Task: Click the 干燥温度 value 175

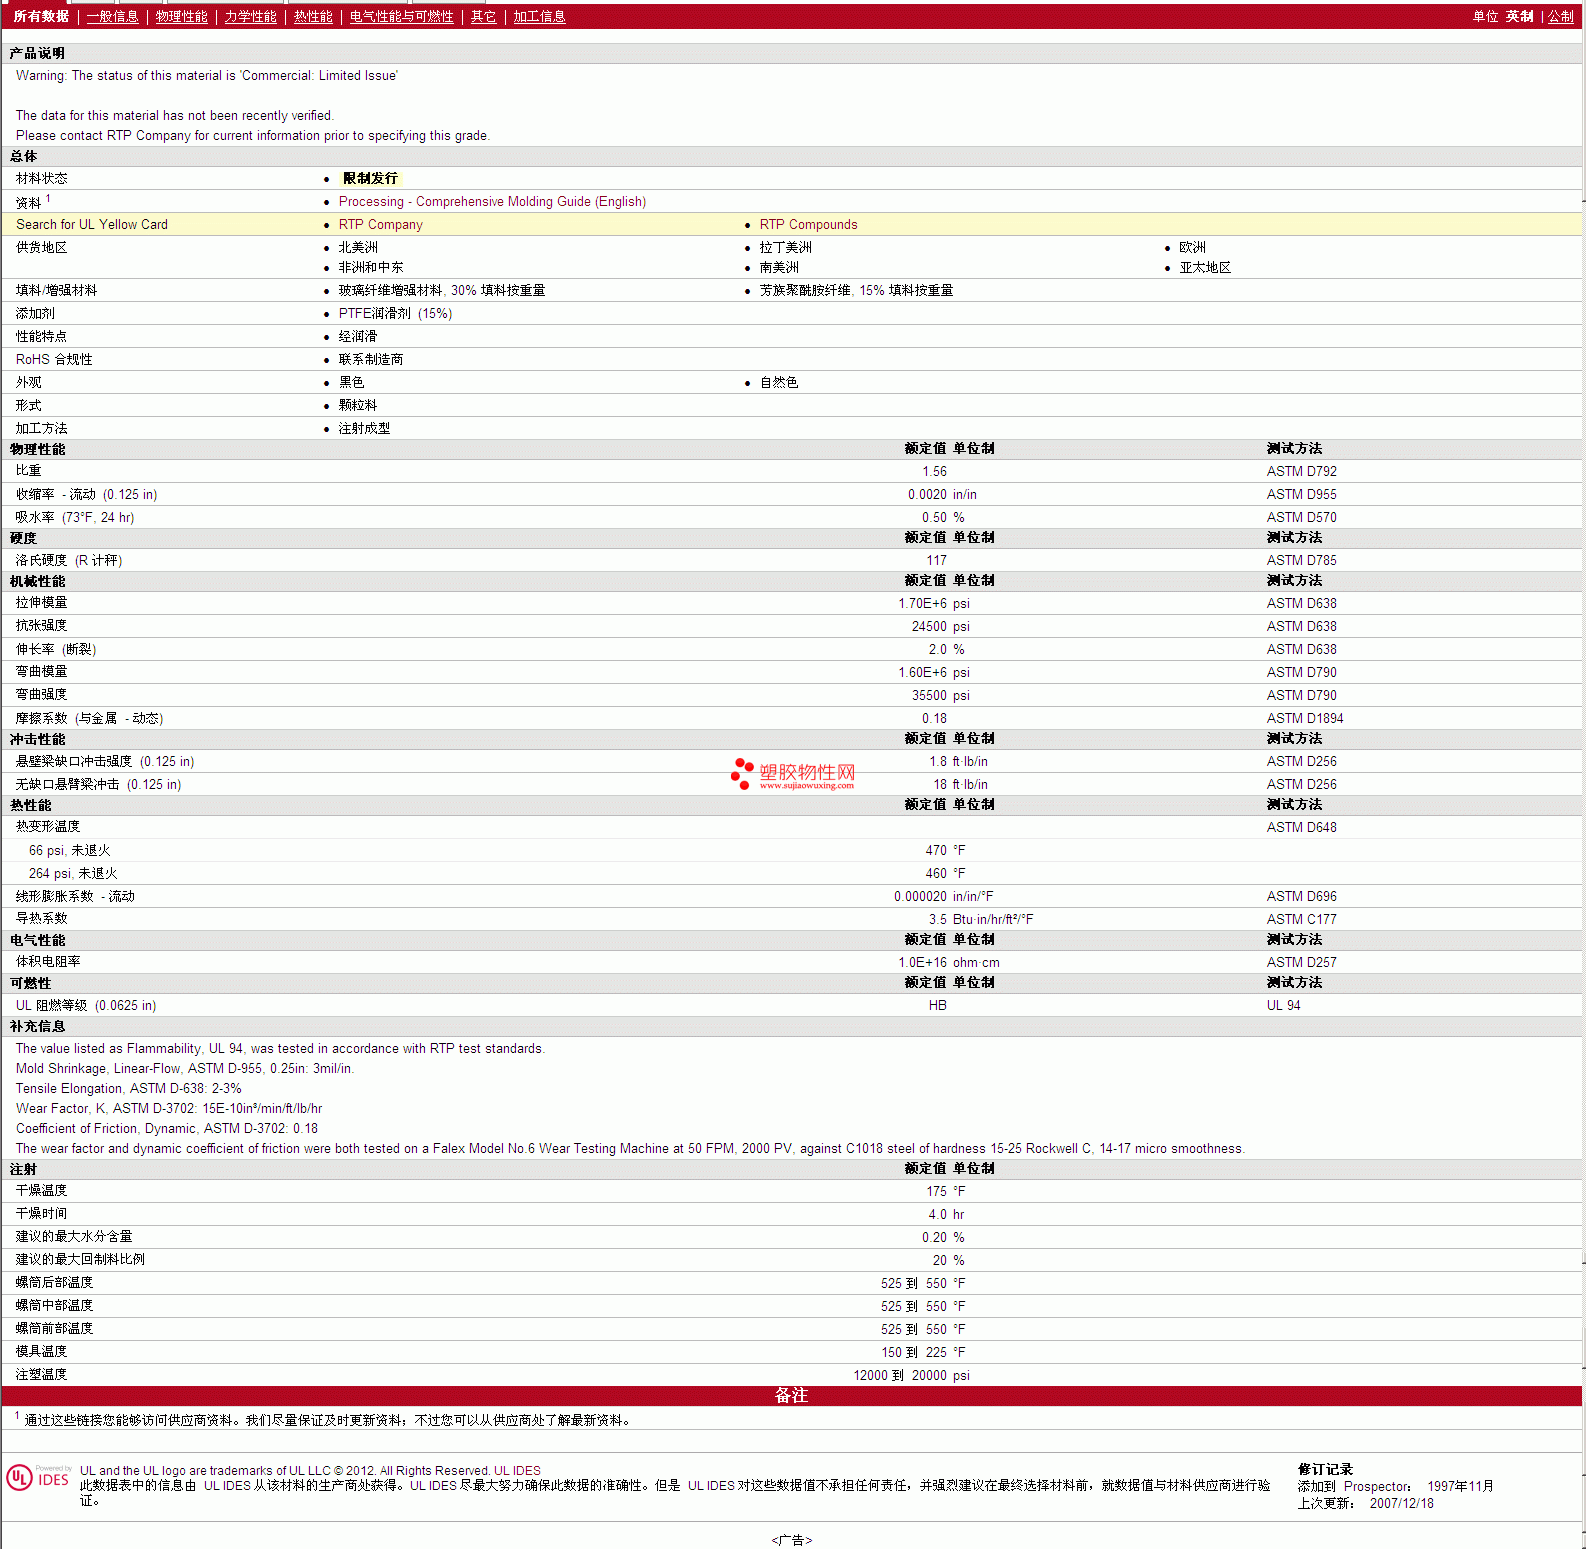Action: (936, 1191)
